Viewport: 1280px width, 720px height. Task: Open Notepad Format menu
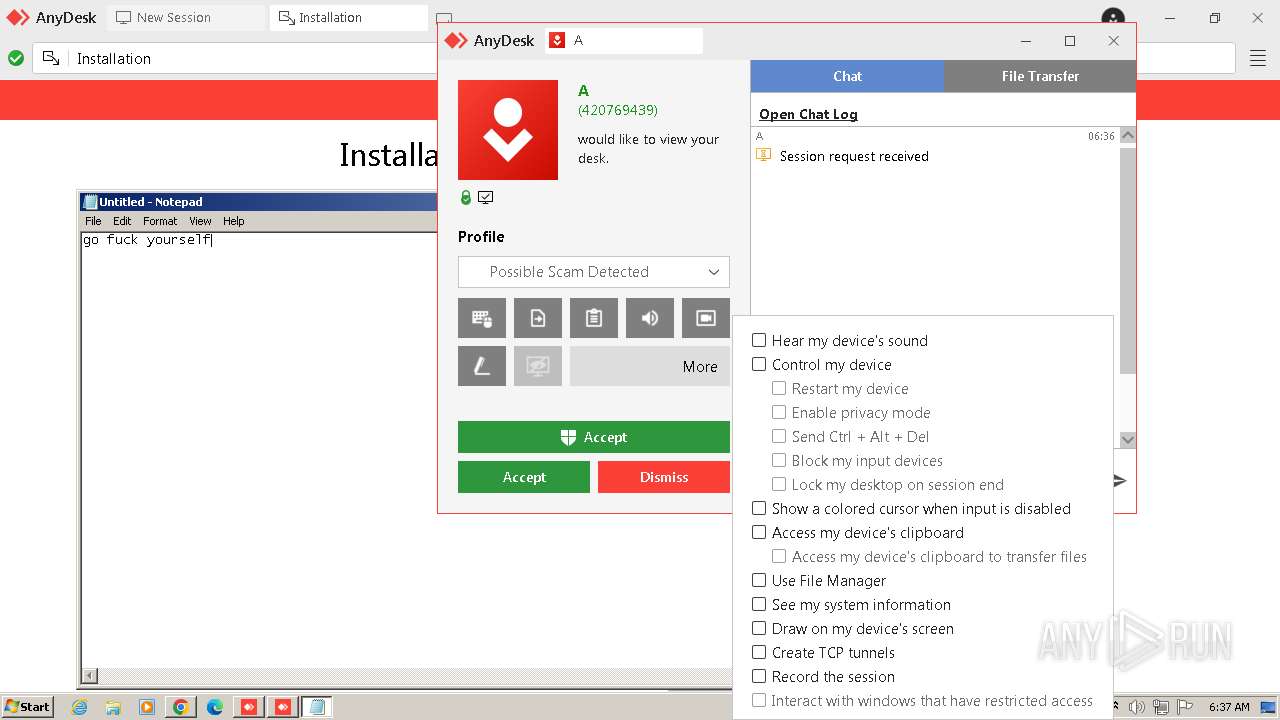160,221
